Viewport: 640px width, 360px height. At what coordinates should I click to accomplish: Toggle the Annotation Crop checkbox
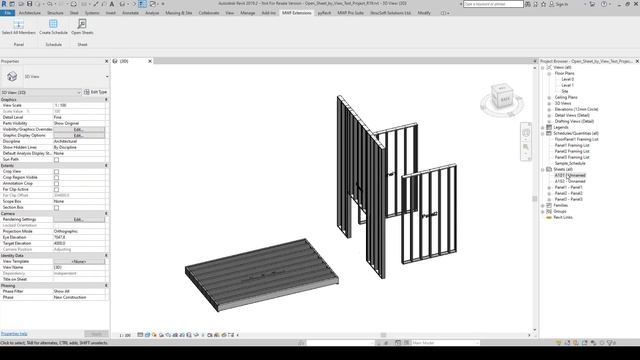click(56, 184)
